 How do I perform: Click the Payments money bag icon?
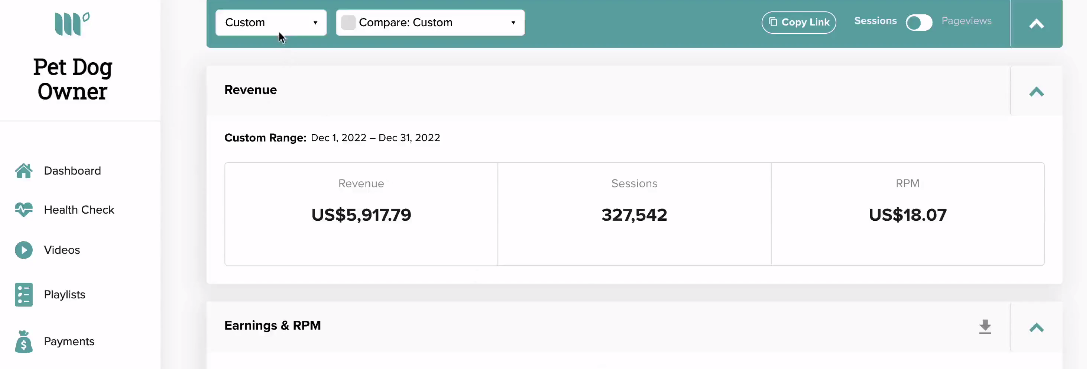pyautogui.click(x=24, y=341)
